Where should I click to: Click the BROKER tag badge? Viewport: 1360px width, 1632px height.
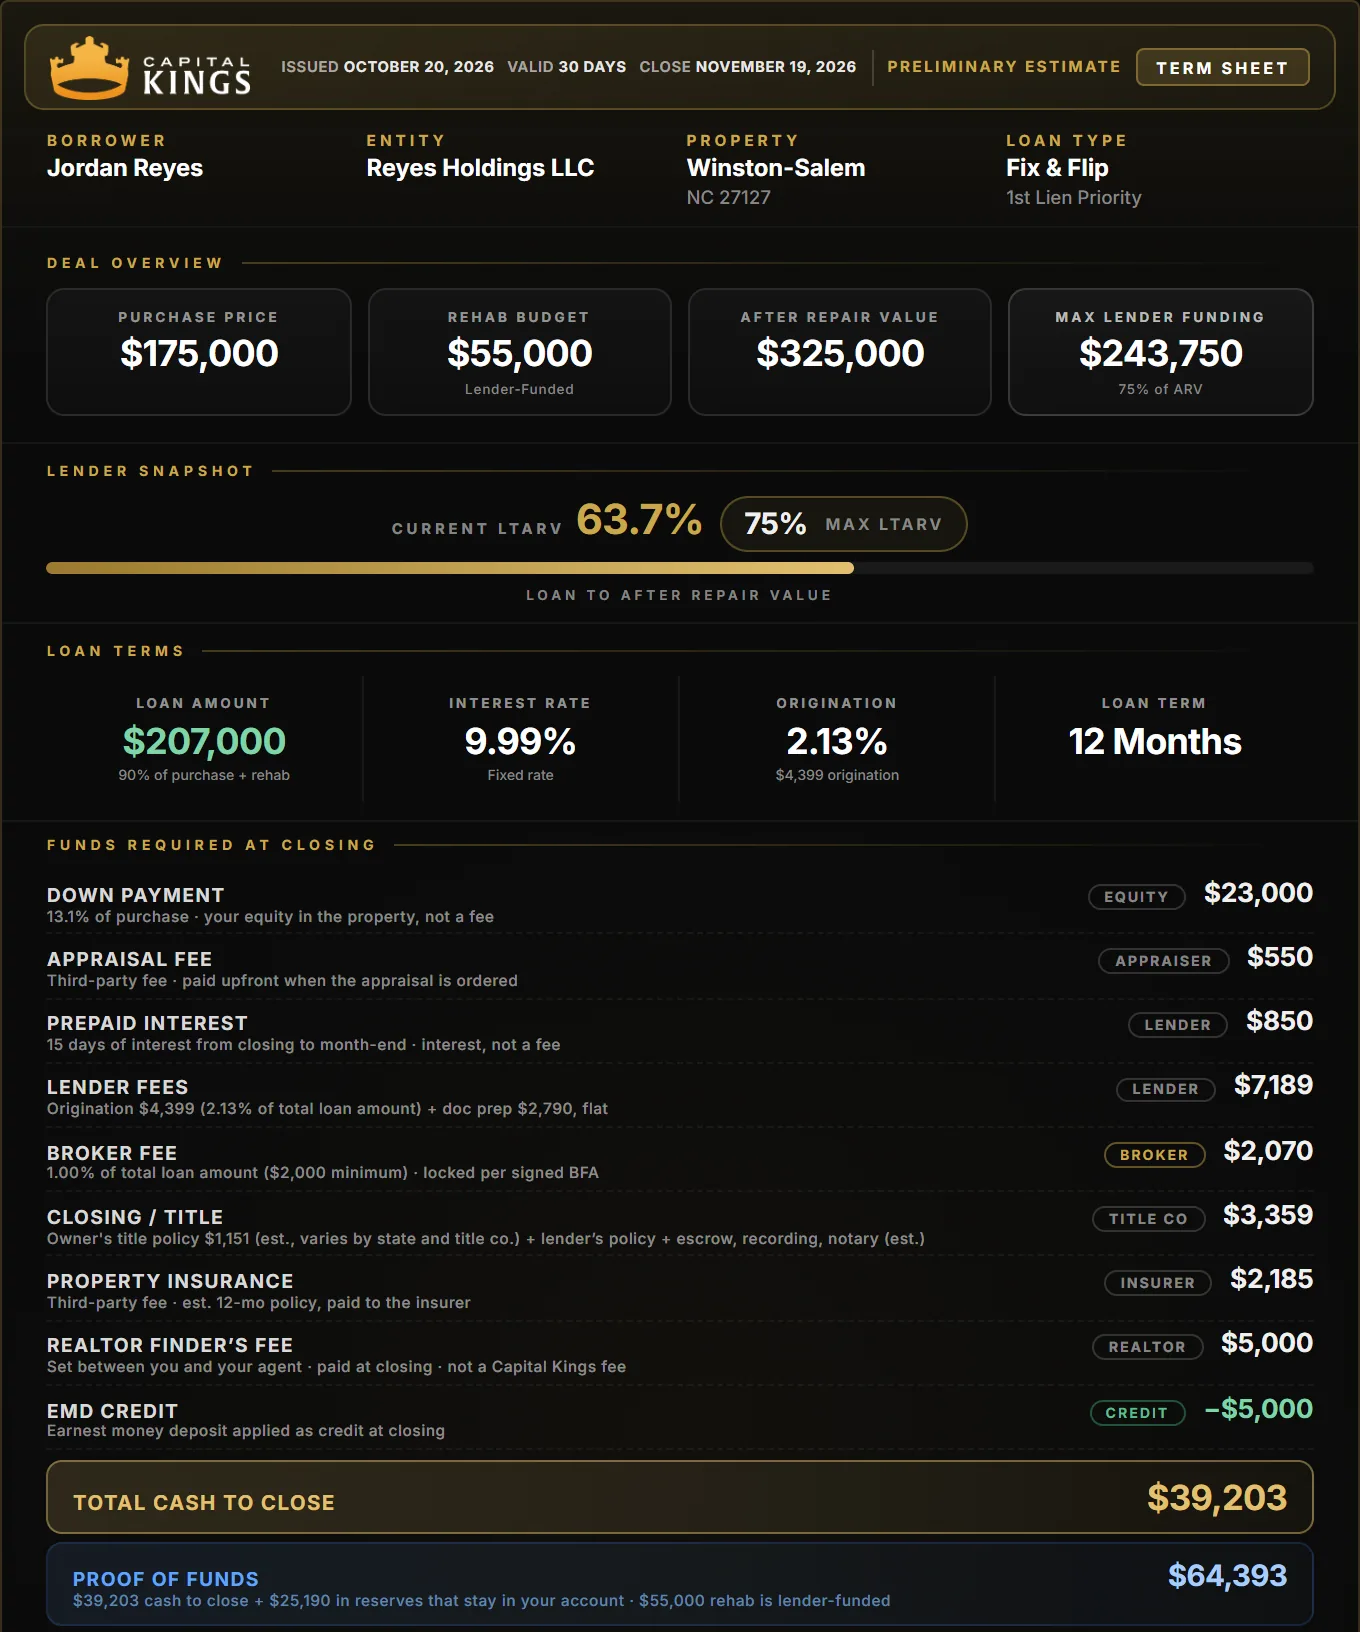point(1154,1155)
